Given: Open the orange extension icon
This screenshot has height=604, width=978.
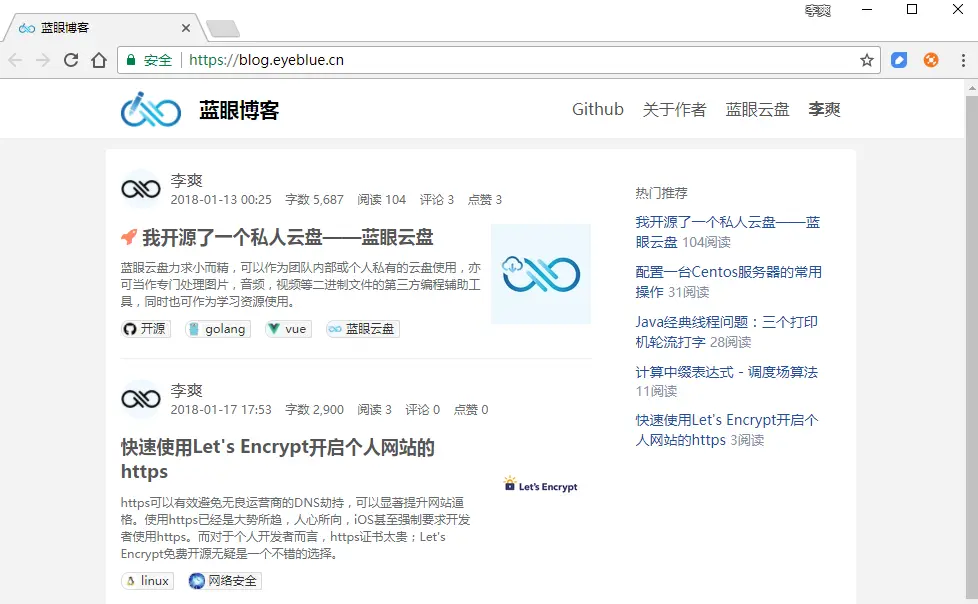Looking at the screenshot, I should 931,60.
